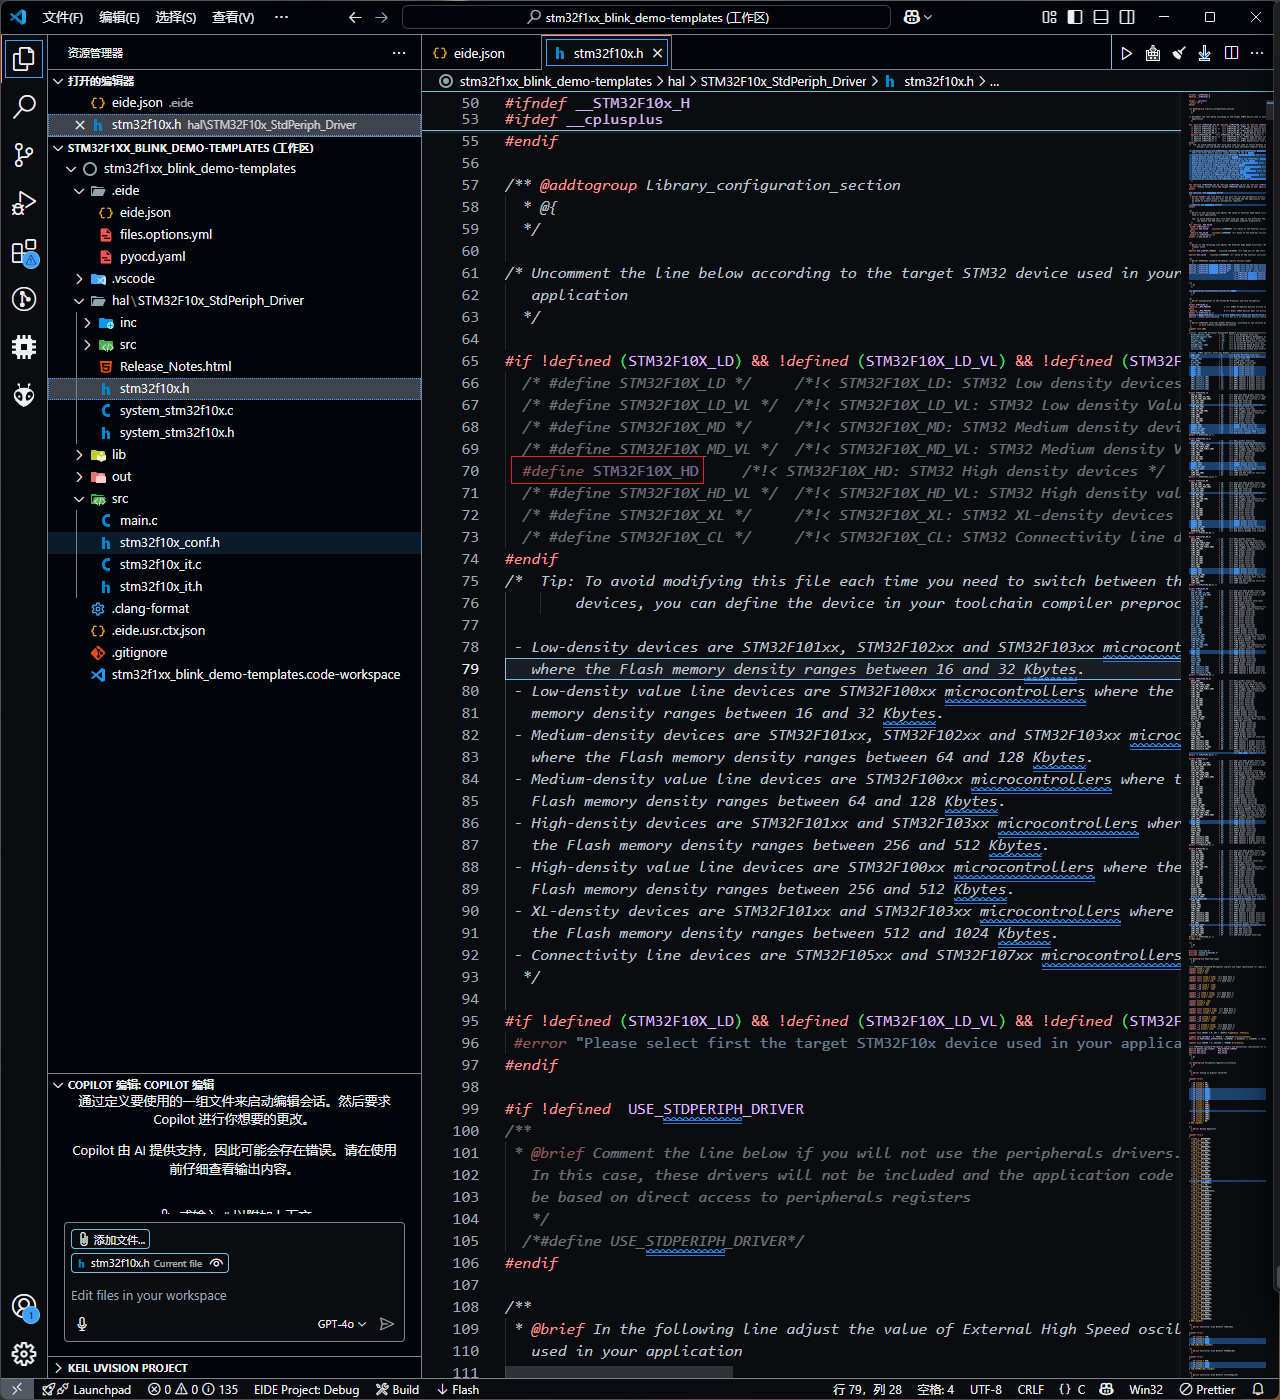The width and height of the screenshot is (1280, 1400).
Task: Click the microphone voice input icon
Action: tap(82, 1324)
